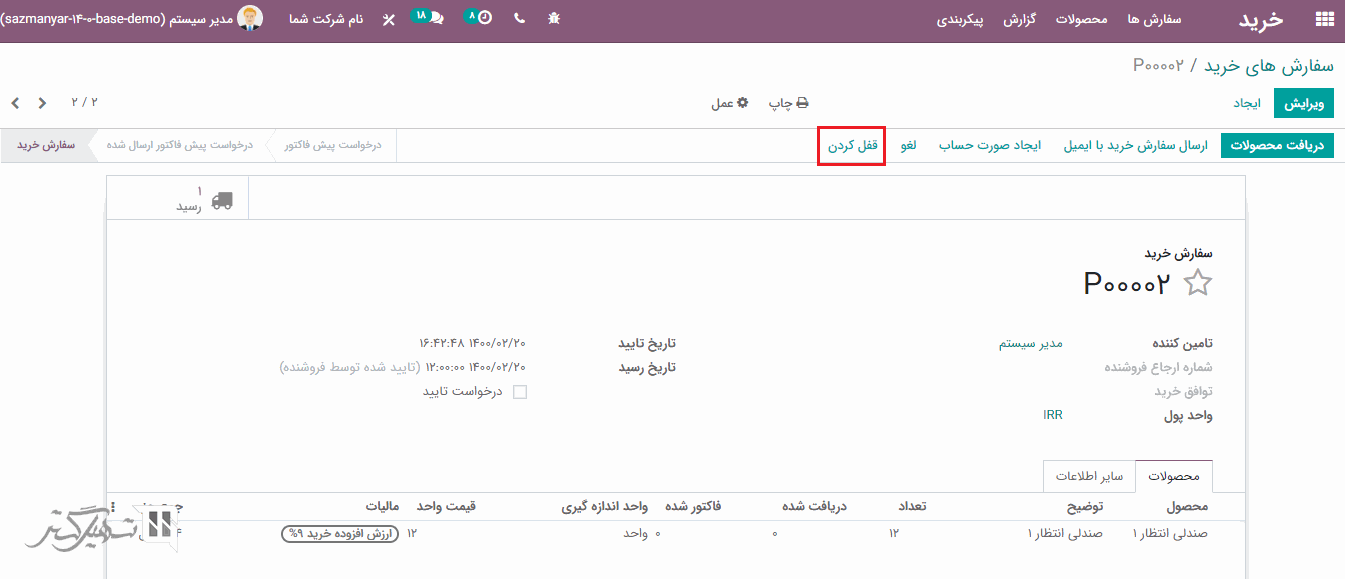Image resolution: width=1345 pixels, height=579 pixels.
Task: Open نام شرکت شما company switcher
Action: pyautogui.click(x=326, y=19)
